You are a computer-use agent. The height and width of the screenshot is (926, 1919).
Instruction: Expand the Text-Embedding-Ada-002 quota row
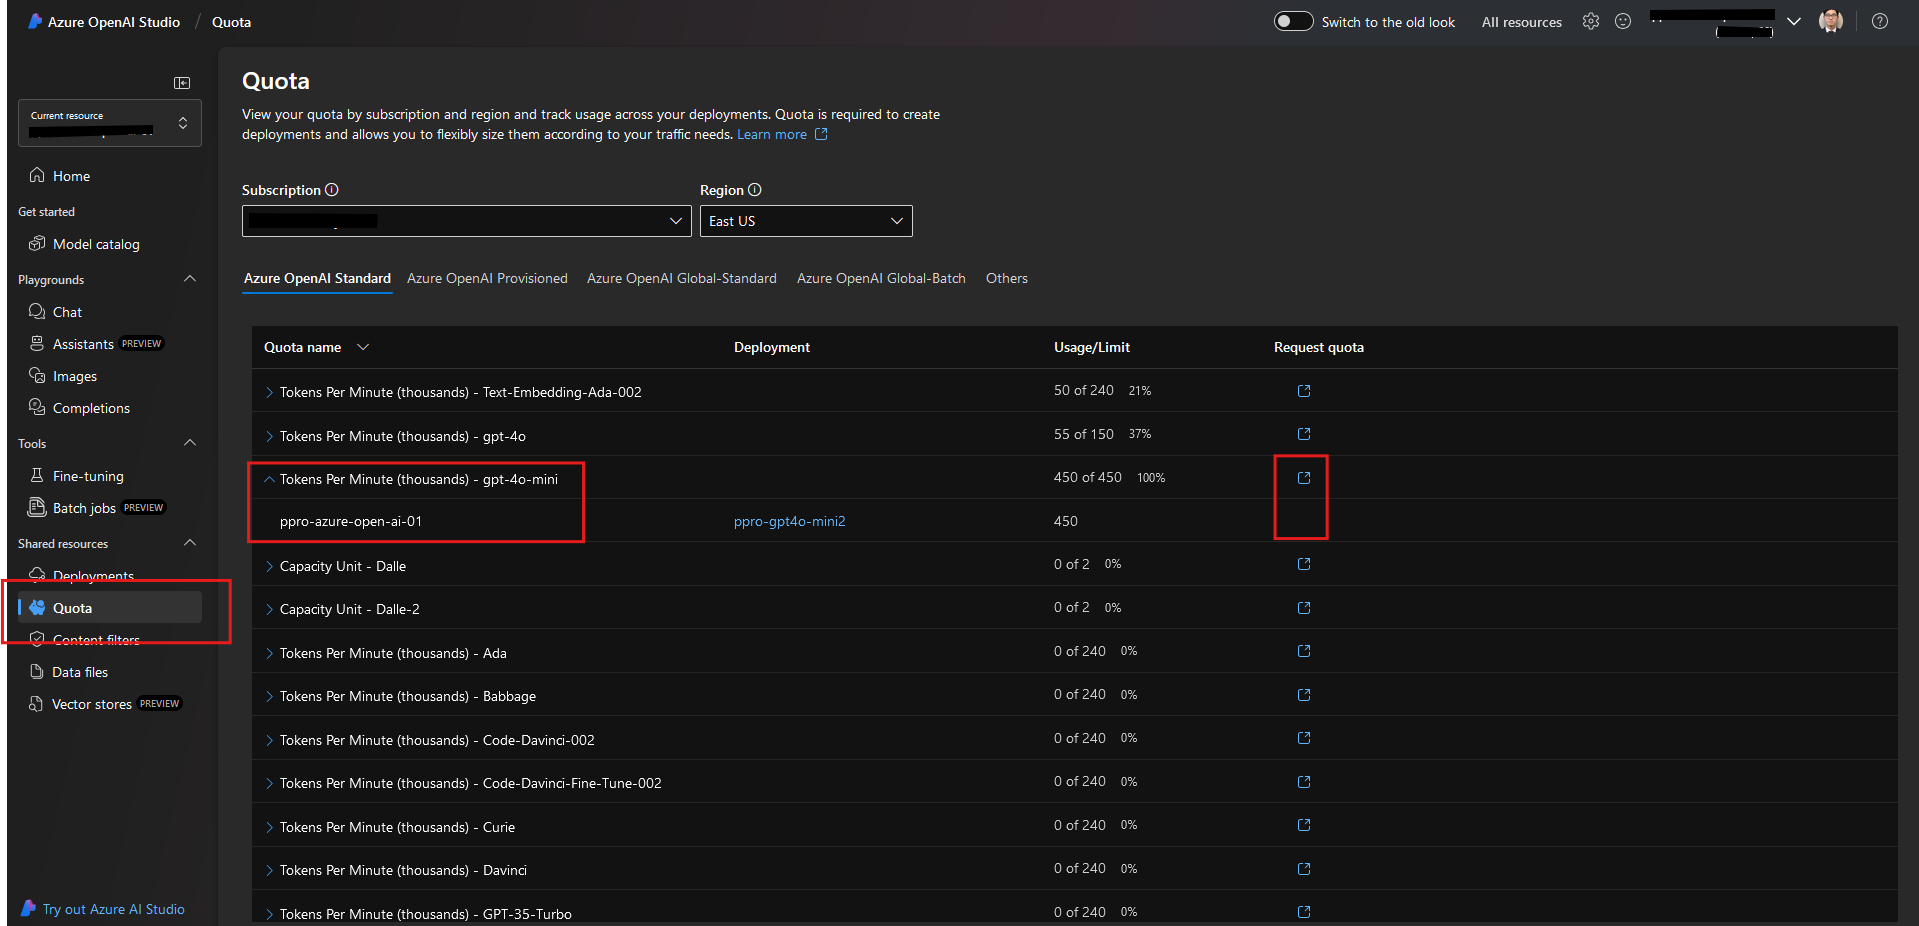point(269,392)
